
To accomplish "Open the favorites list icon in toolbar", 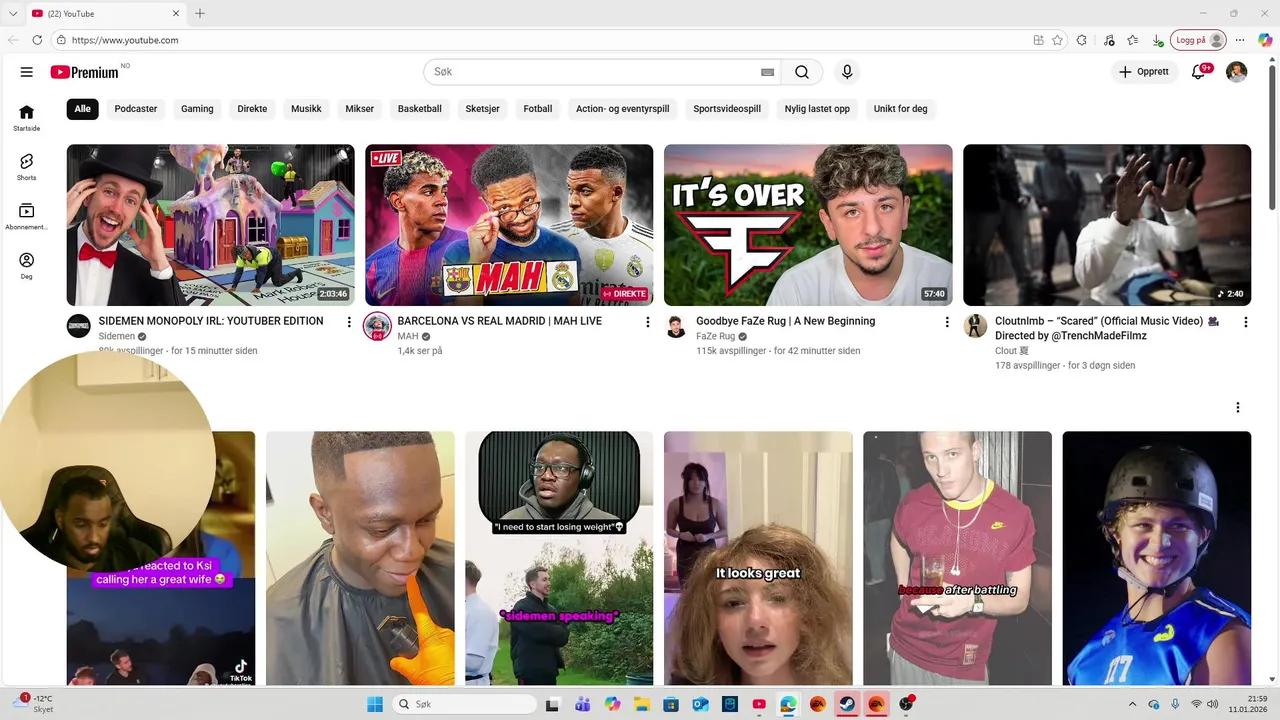I will [x=1133, y=40].
